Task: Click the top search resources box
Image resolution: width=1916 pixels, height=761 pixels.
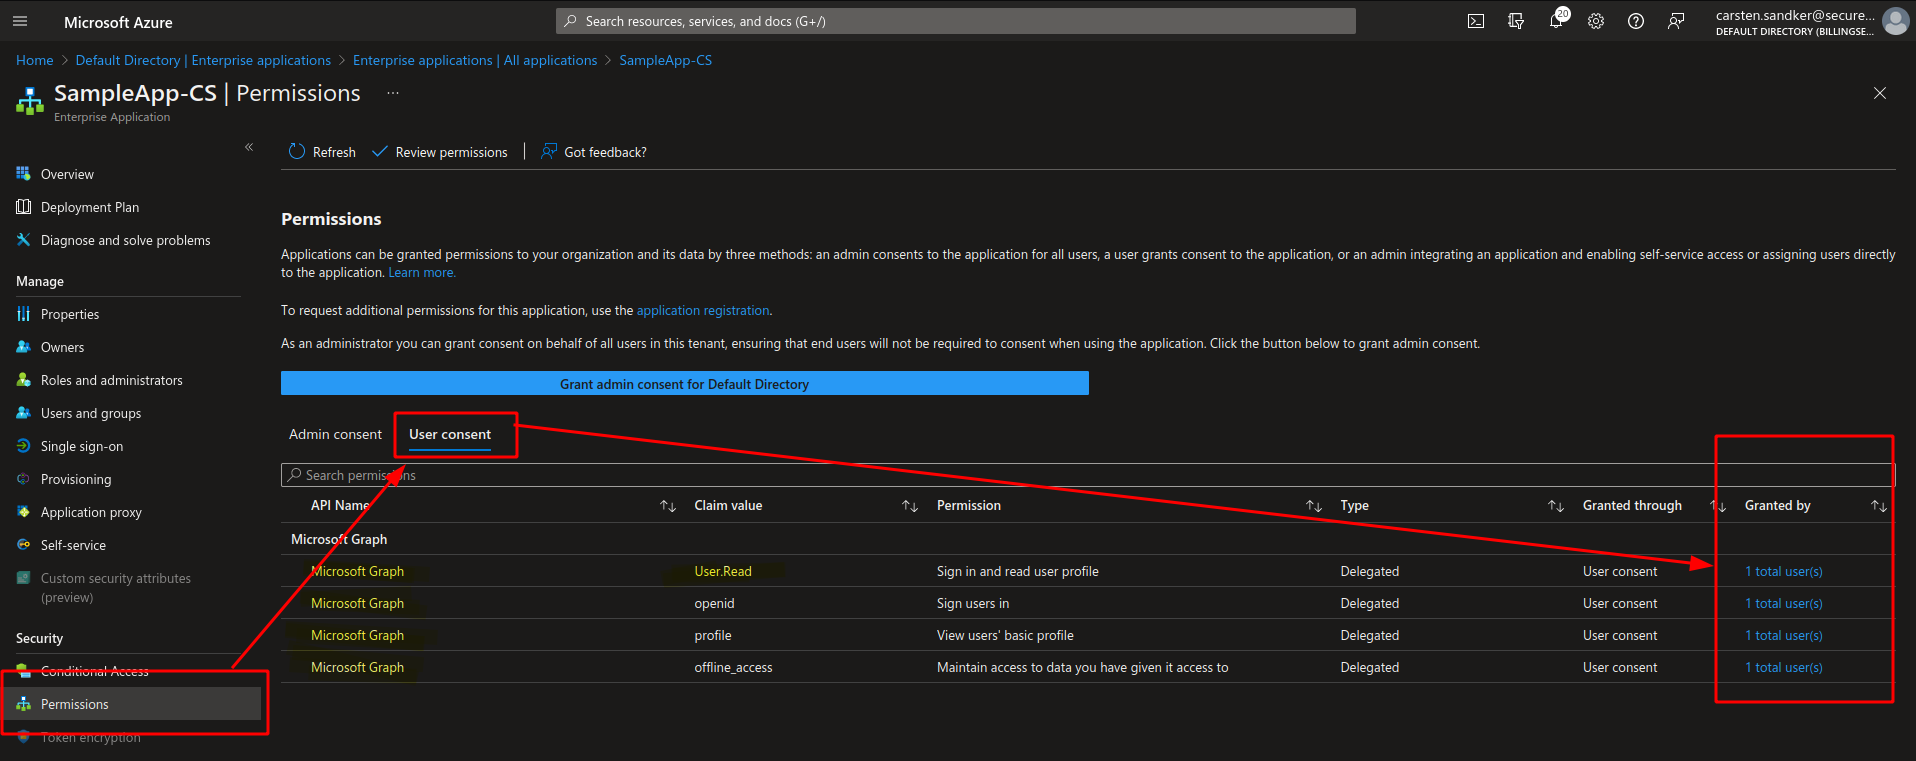Action: 955,21
